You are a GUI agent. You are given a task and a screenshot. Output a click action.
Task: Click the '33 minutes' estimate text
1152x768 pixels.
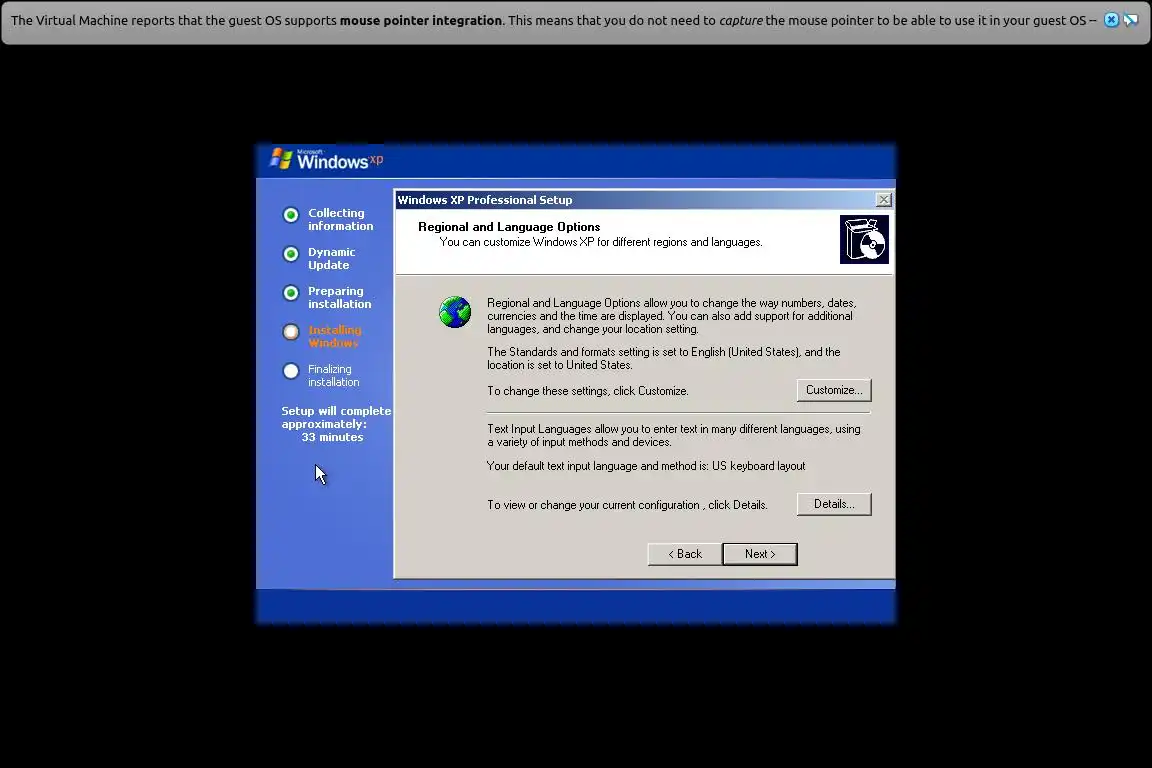(332, 437)
